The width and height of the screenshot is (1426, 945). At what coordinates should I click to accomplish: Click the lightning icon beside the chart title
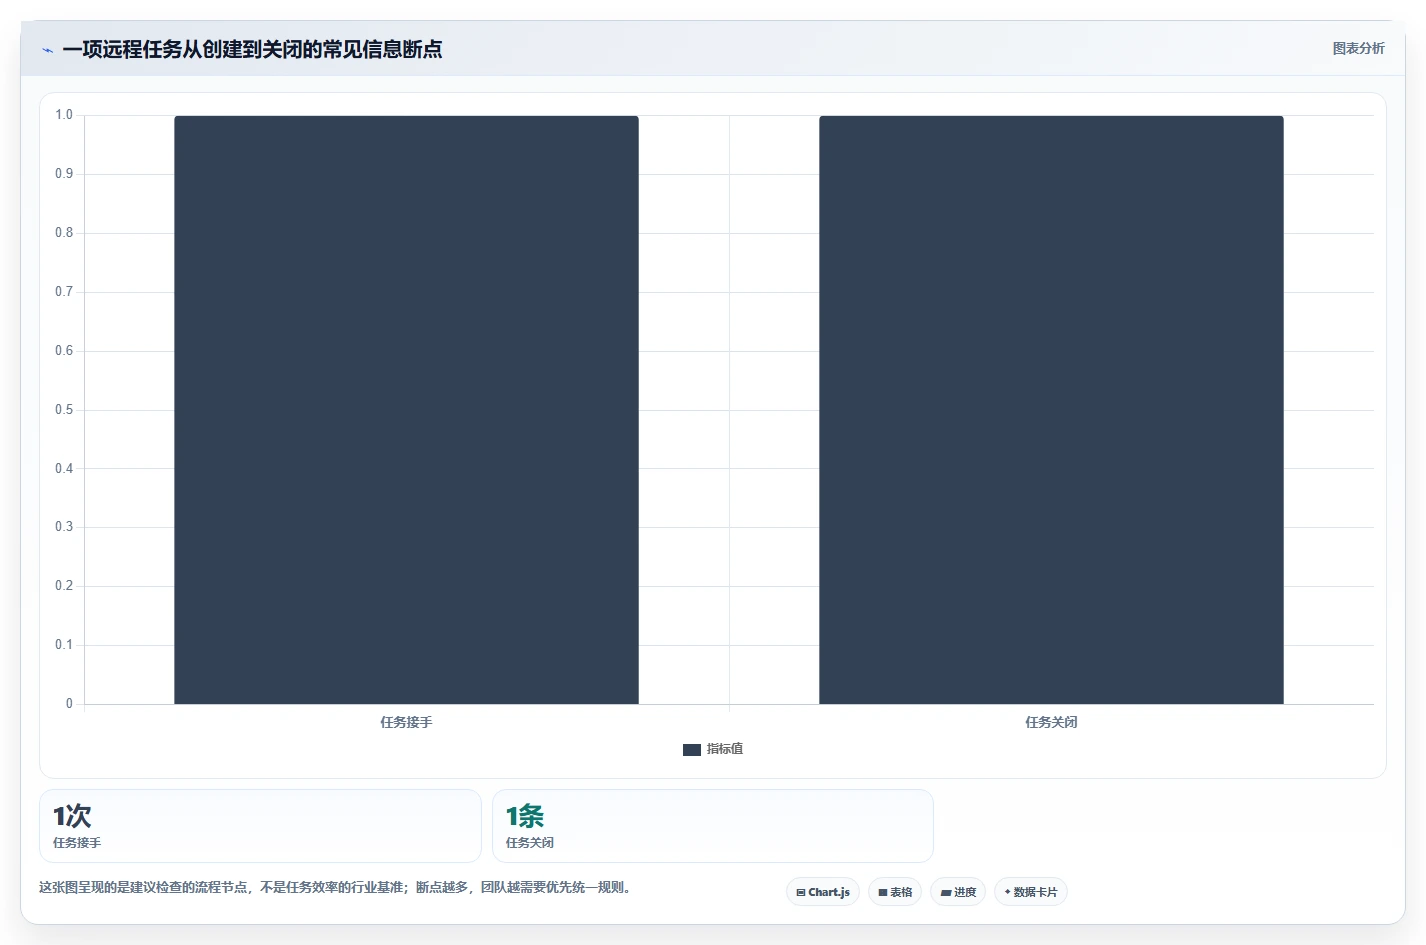[47, 50]
